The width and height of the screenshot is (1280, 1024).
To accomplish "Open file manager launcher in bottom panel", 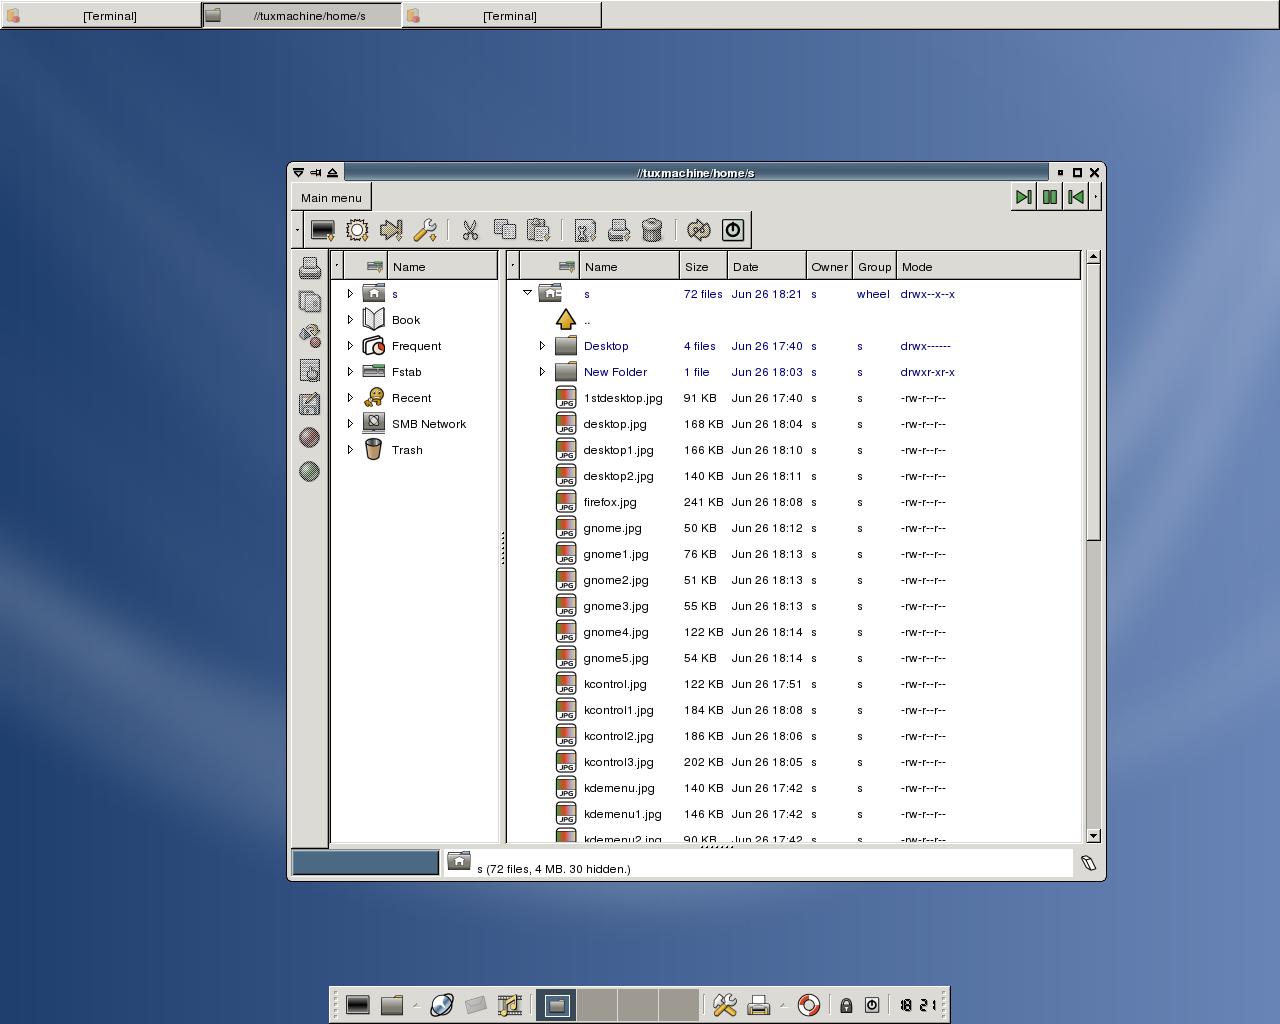I will point(392,1005).
